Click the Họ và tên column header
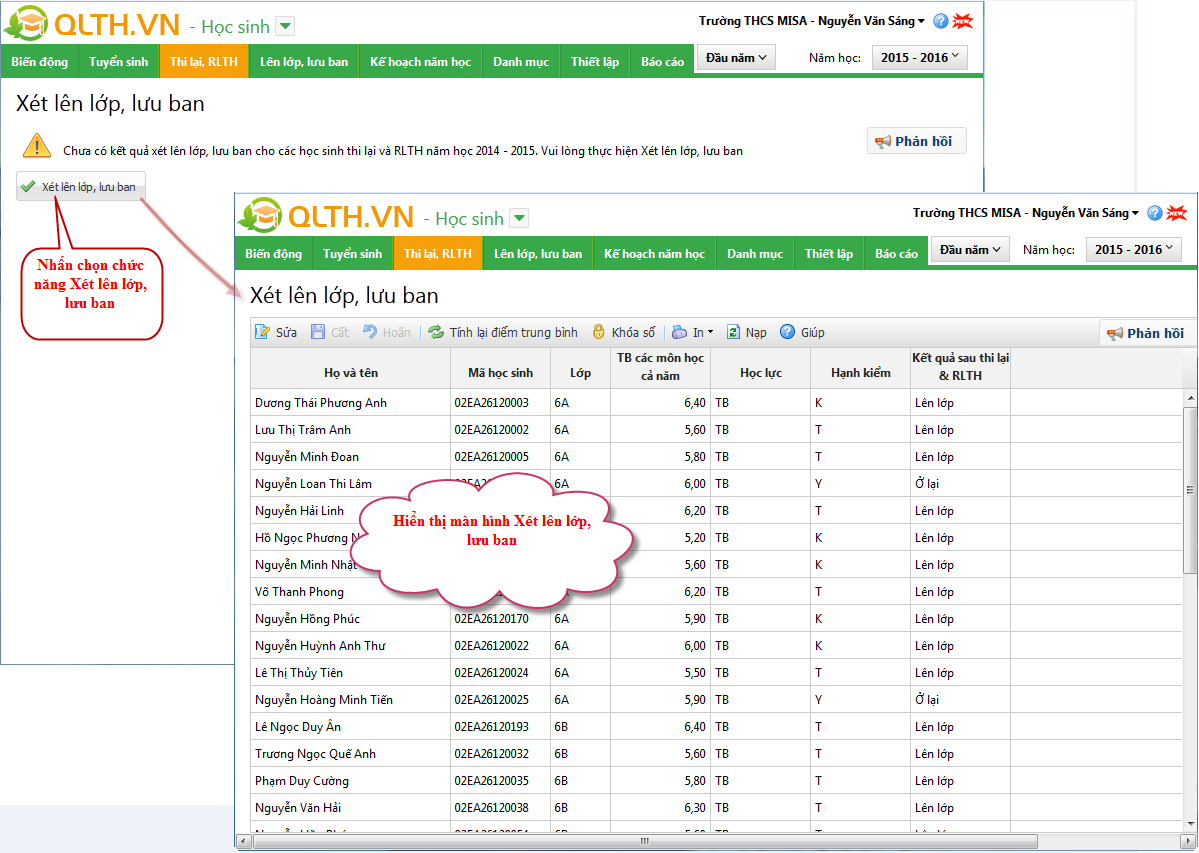The width and height of the screenshot is (1199, 853). tap(350, 373)
